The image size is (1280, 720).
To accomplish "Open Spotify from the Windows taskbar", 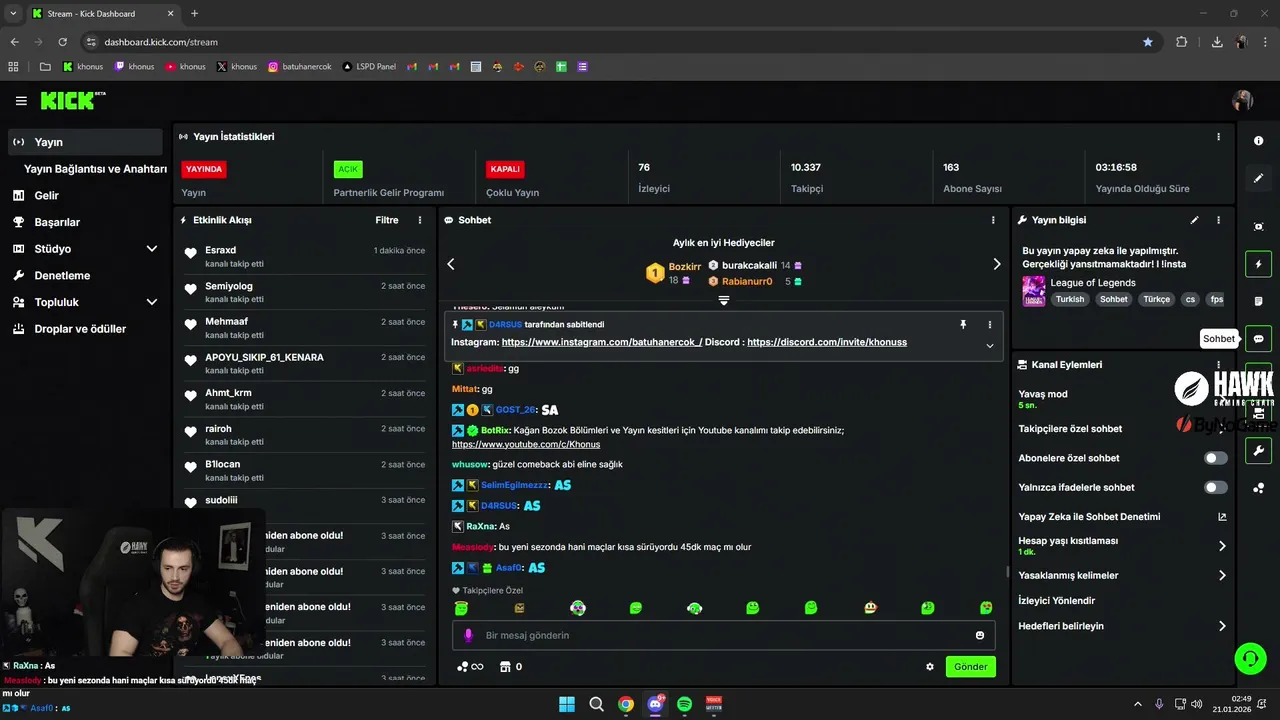I will pyautogui.click(x=684, y=704).
